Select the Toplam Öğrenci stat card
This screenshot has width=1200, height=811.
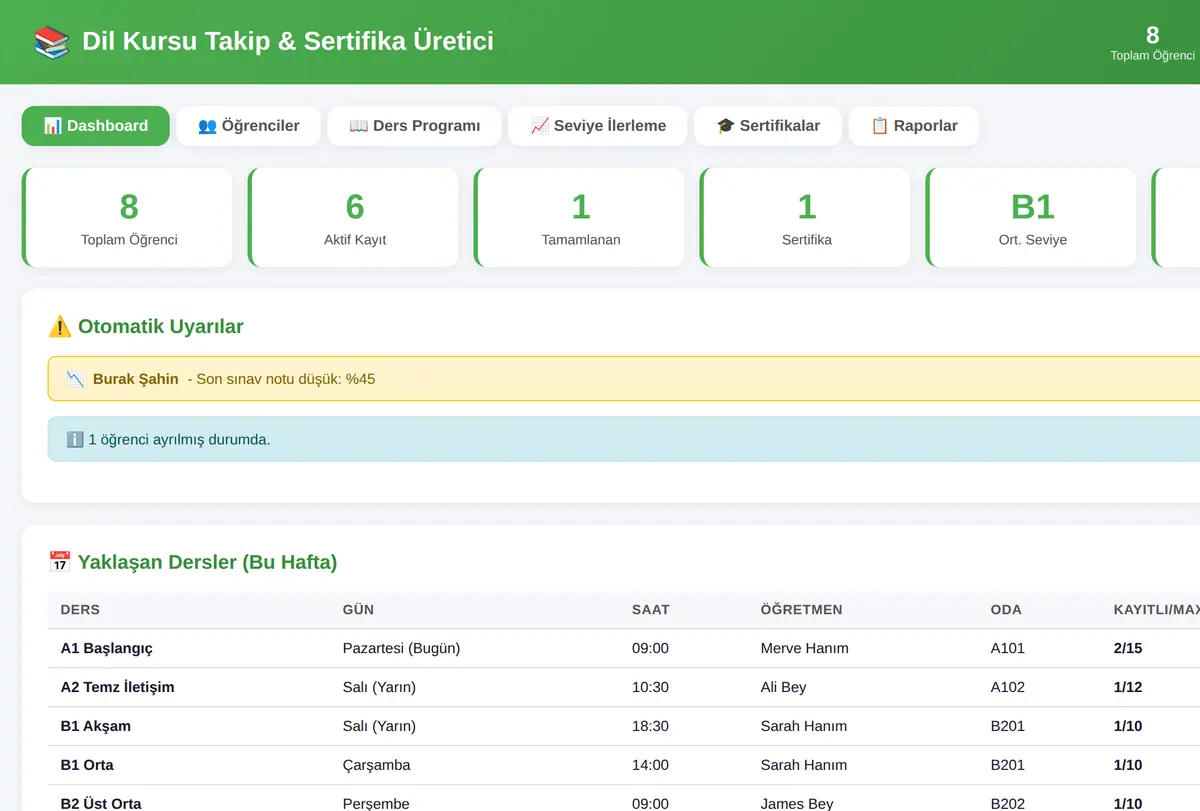127,217
